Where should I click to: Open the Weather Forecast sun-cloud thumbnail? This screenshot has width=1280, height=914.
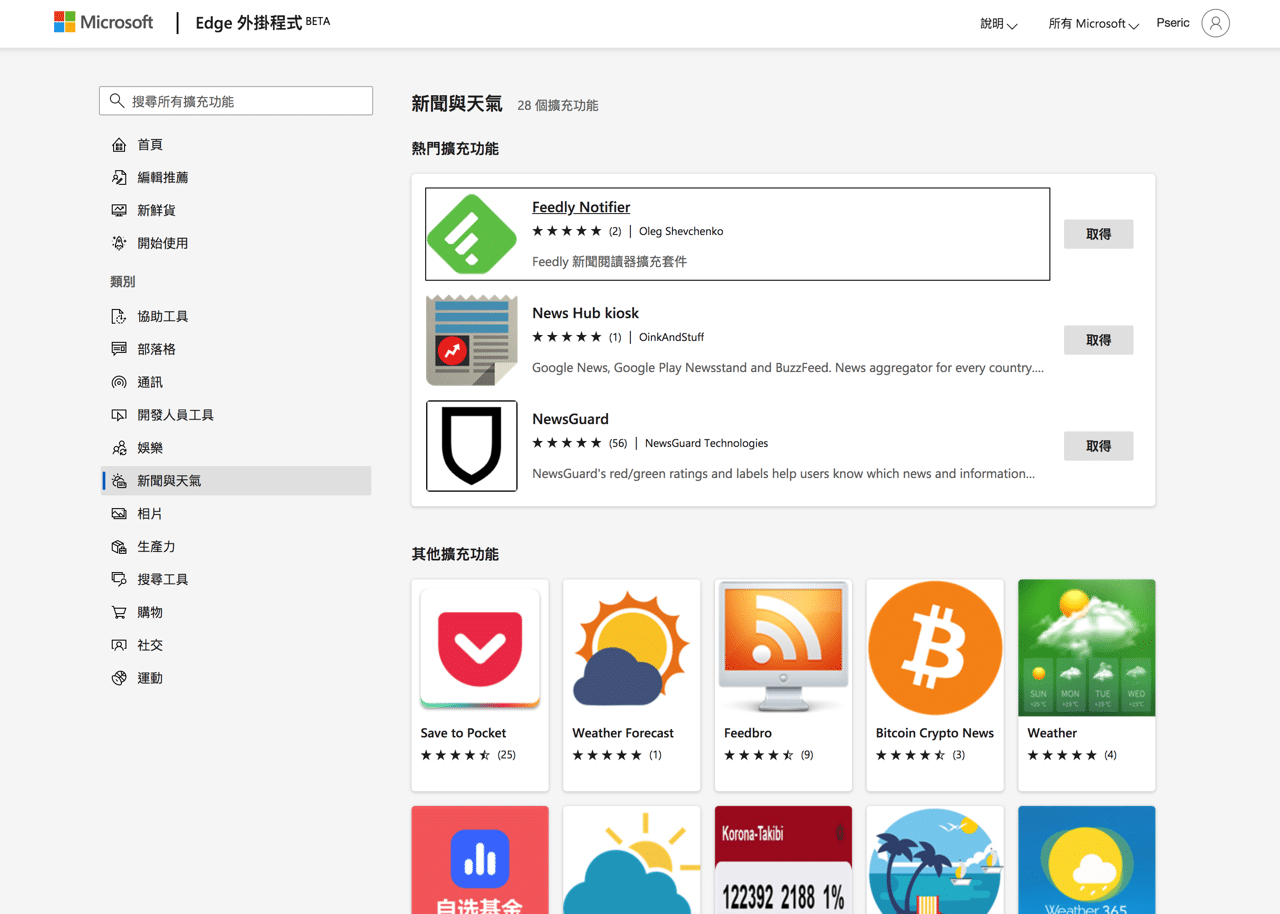[x=632, y=649]
